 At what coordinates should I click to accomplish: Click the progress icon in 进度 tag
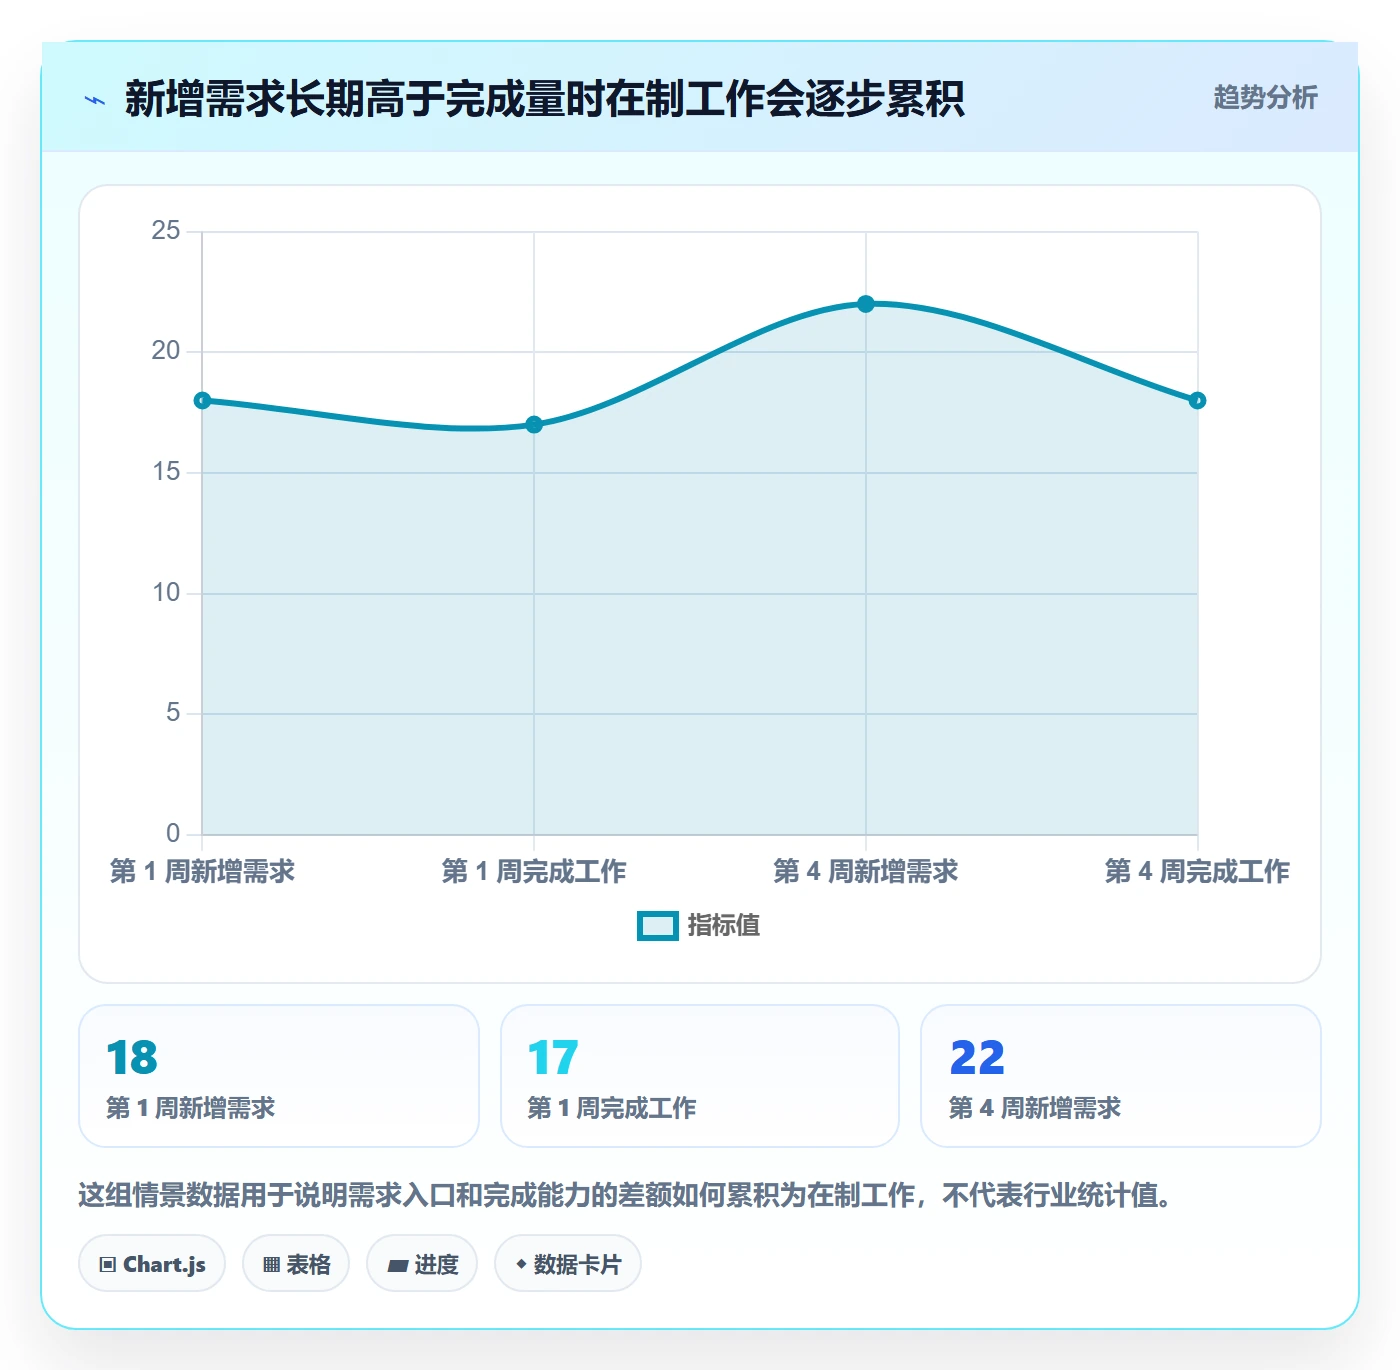(398, 1266)
